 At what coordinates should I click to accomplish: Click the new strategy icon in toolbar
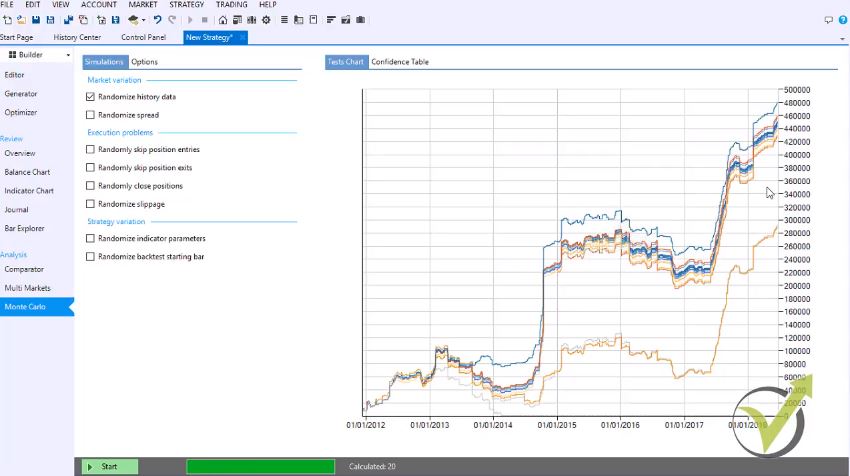[7, 20]
